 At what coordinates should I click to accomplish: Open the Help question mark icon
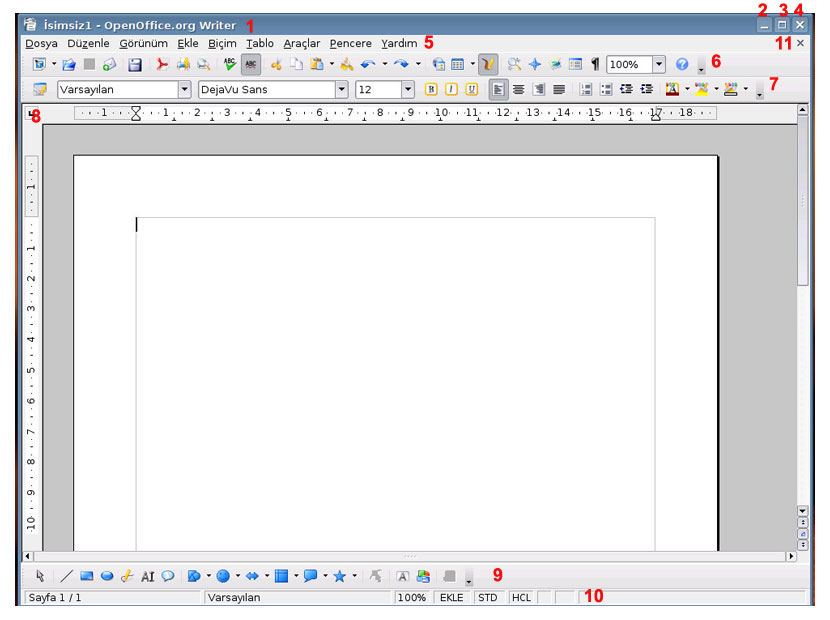[682, 65]
